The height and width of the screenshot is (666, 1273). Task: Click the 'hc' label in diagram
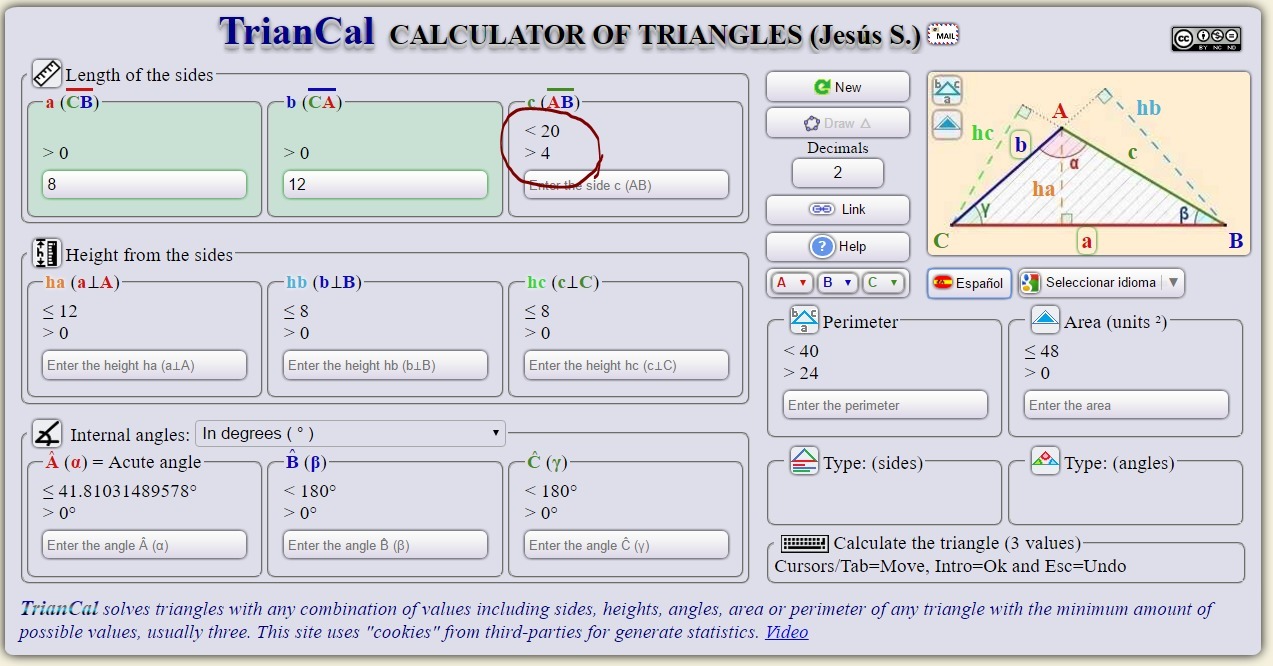click(983, 131)
